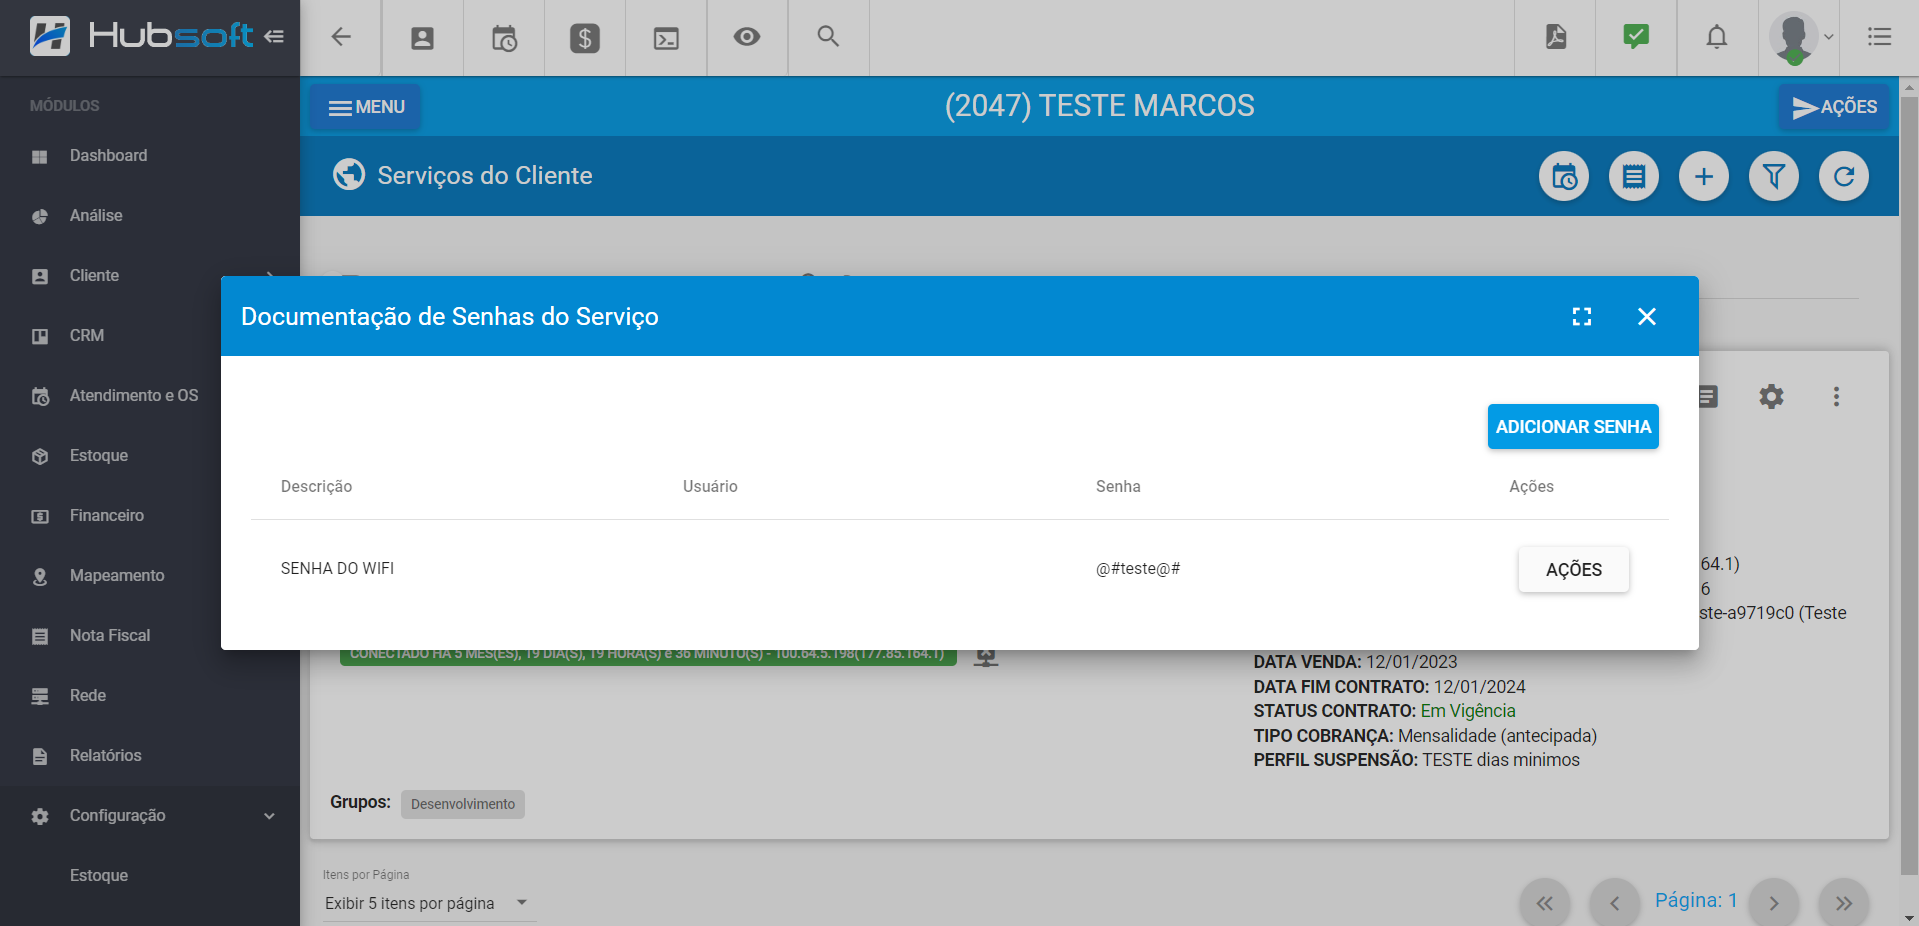Image resolution: width=1919 pixels, height=926 pixels.
Task: Click the Hubsoft logo
Action: 141,36
